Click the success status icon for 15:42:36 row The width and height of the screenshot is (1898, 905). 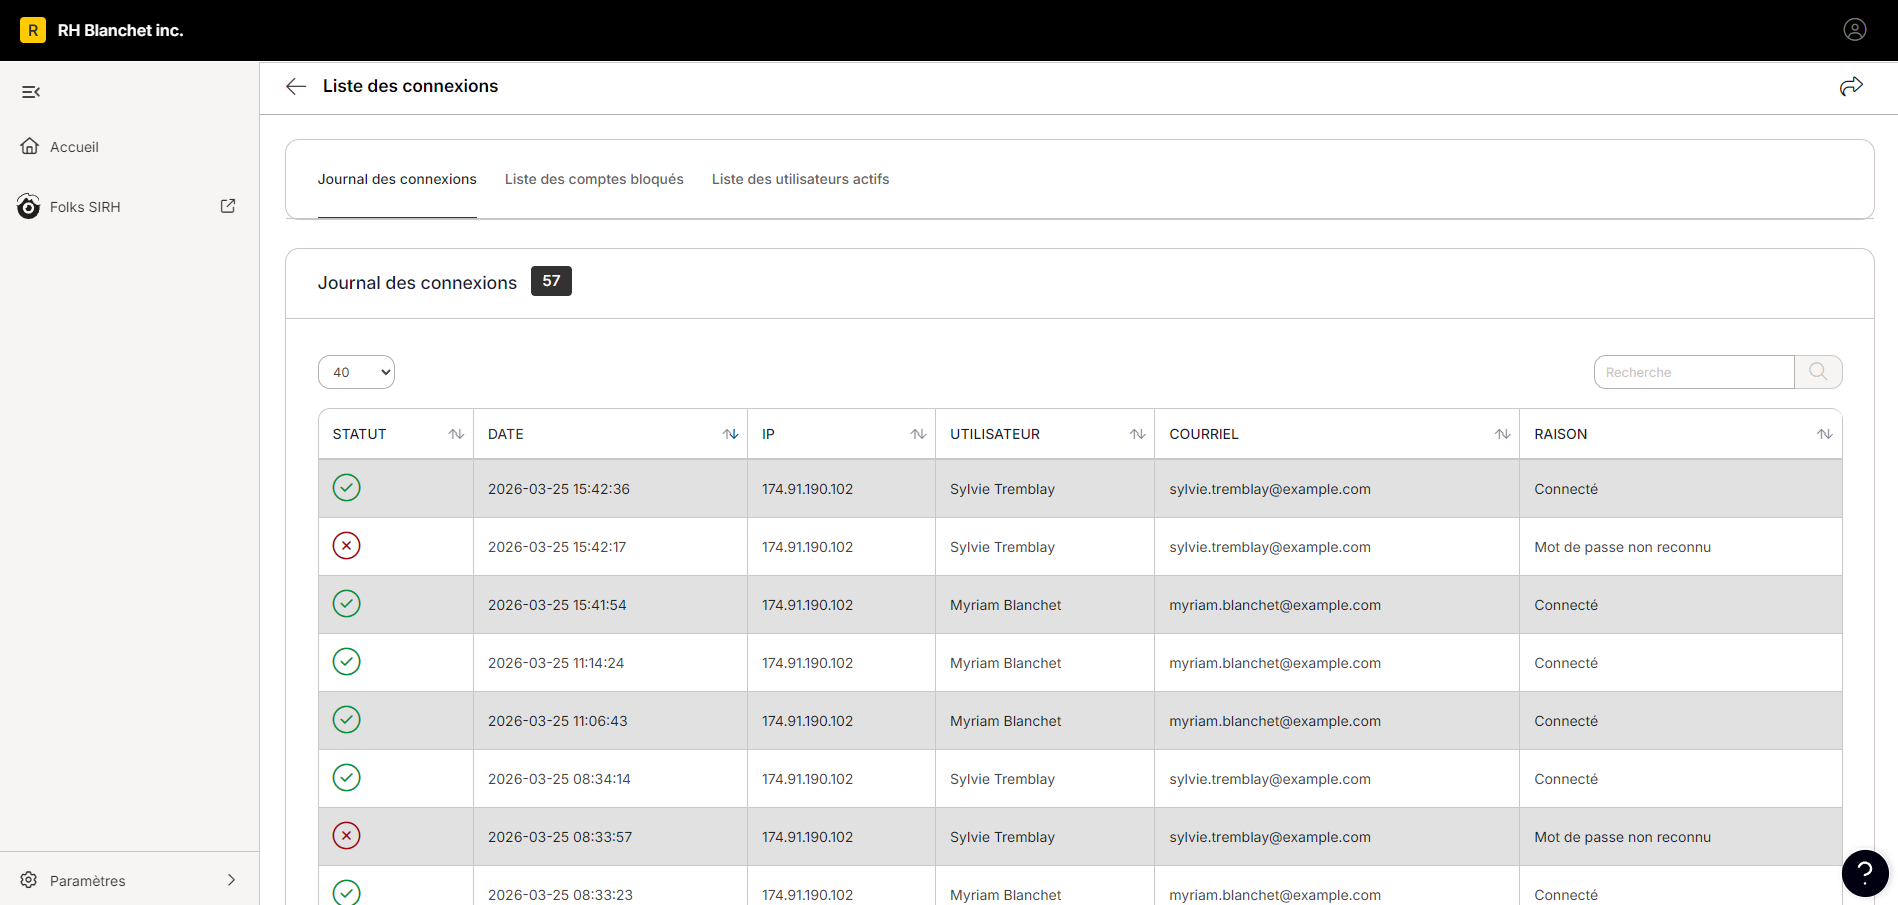[346, 488]
